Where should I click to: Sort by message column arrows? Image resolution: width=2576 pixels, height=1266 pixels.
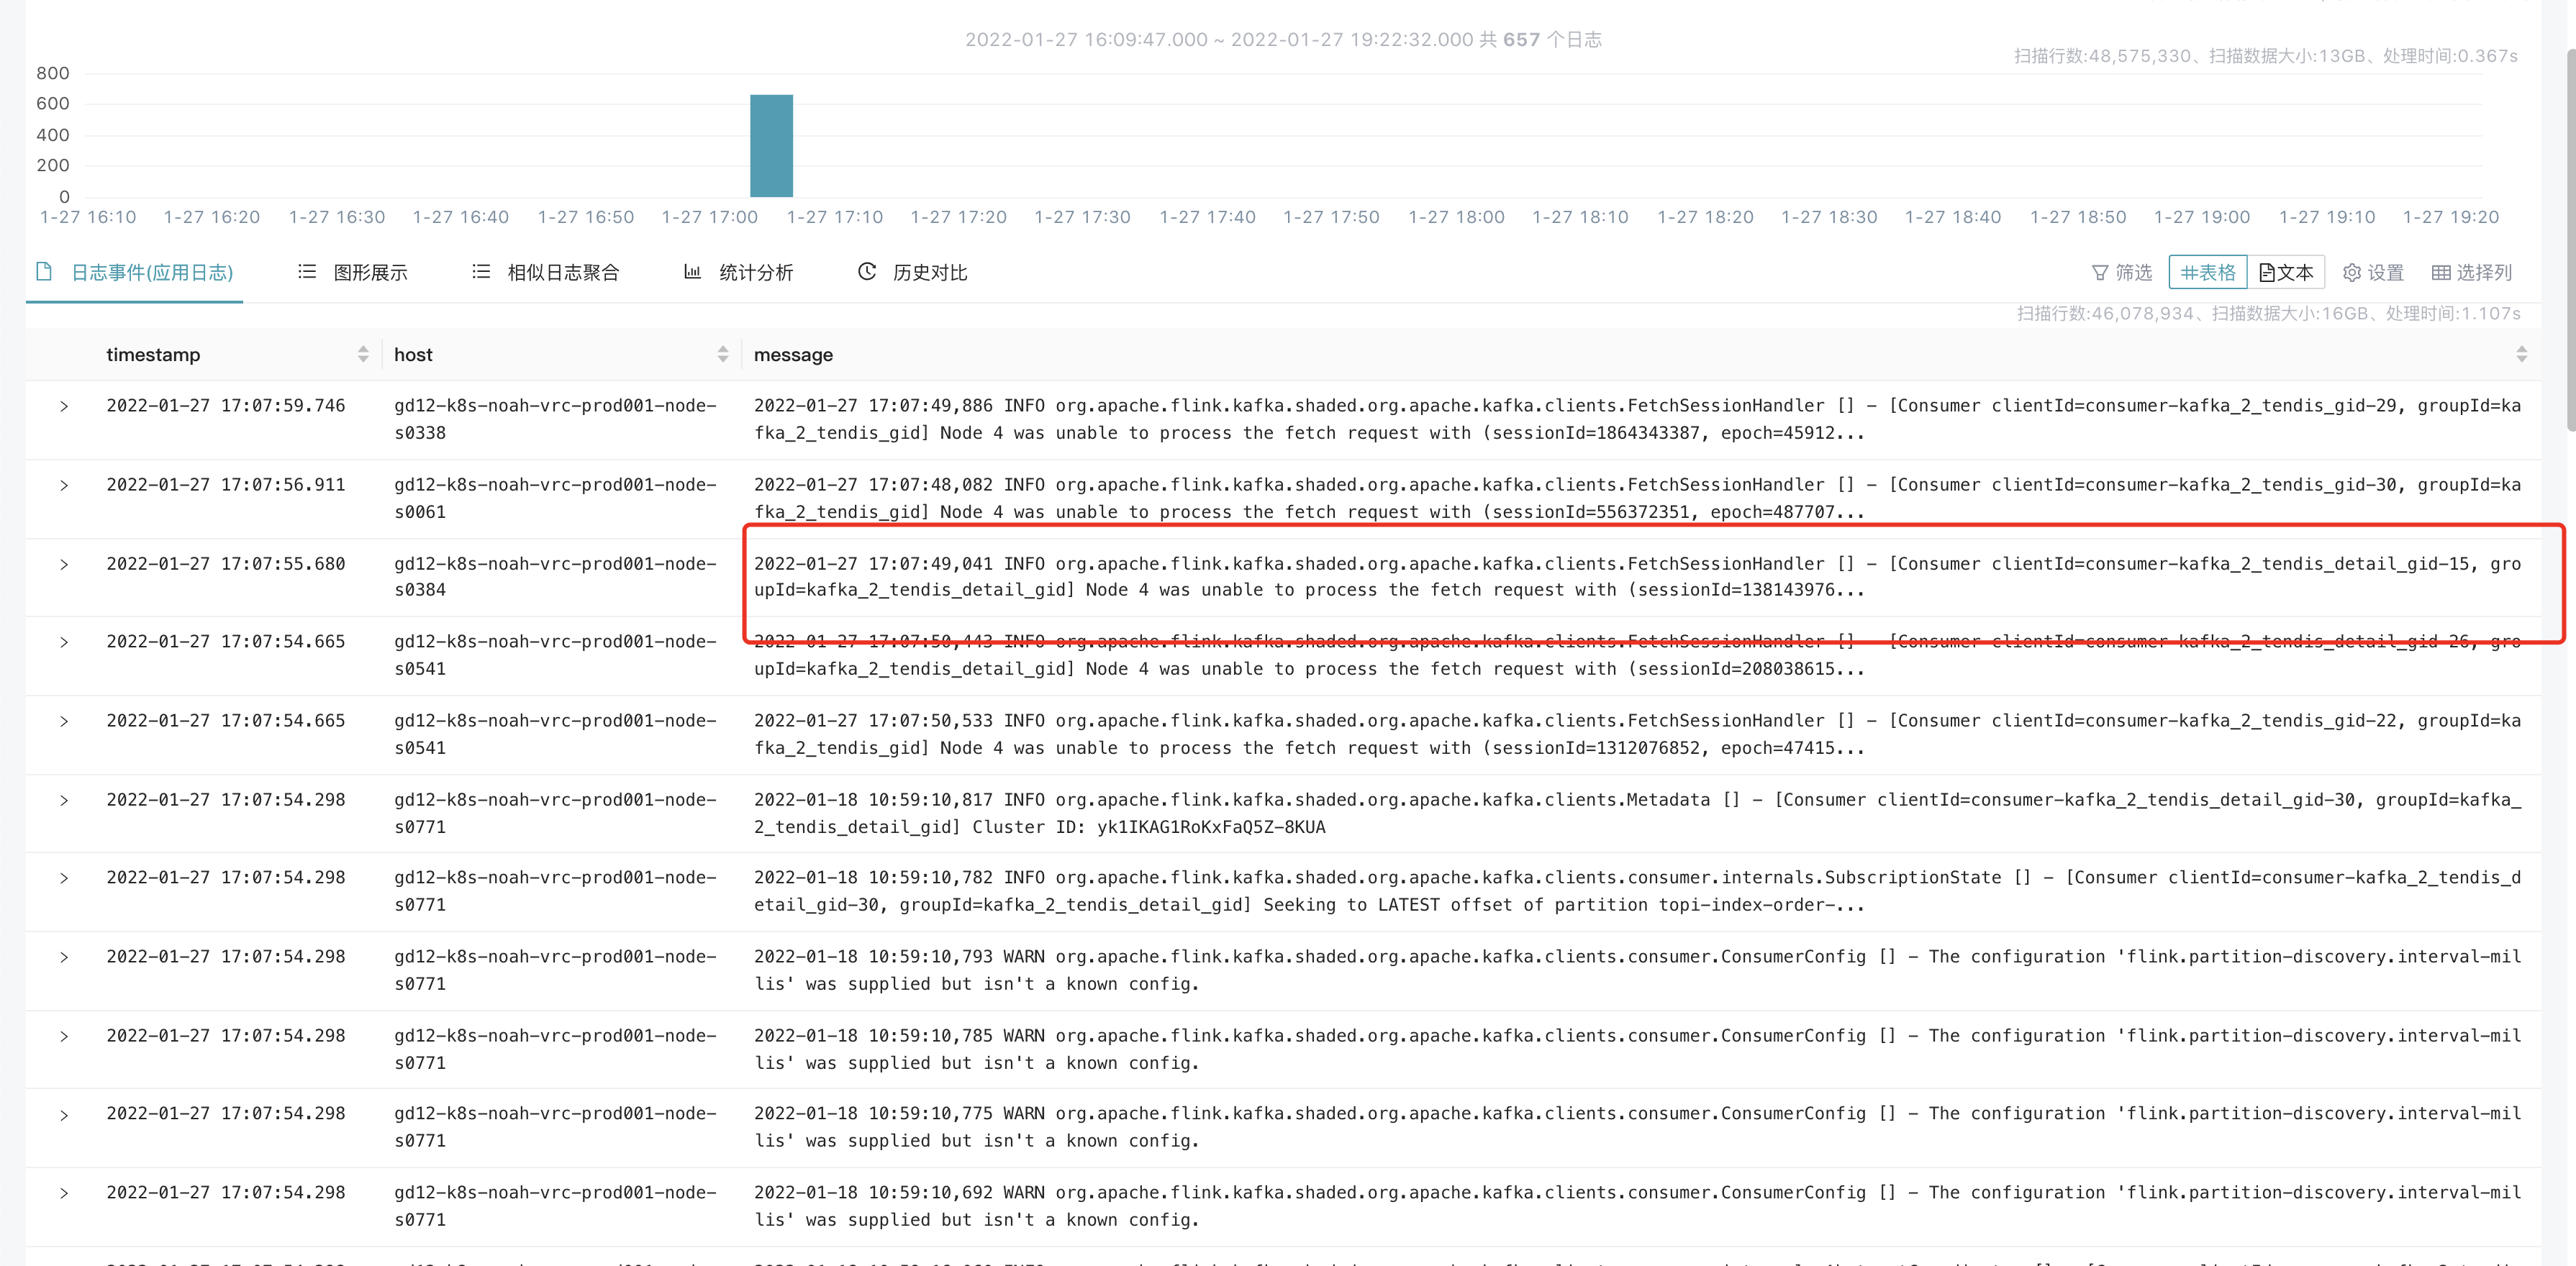(x=2521, y=354)
